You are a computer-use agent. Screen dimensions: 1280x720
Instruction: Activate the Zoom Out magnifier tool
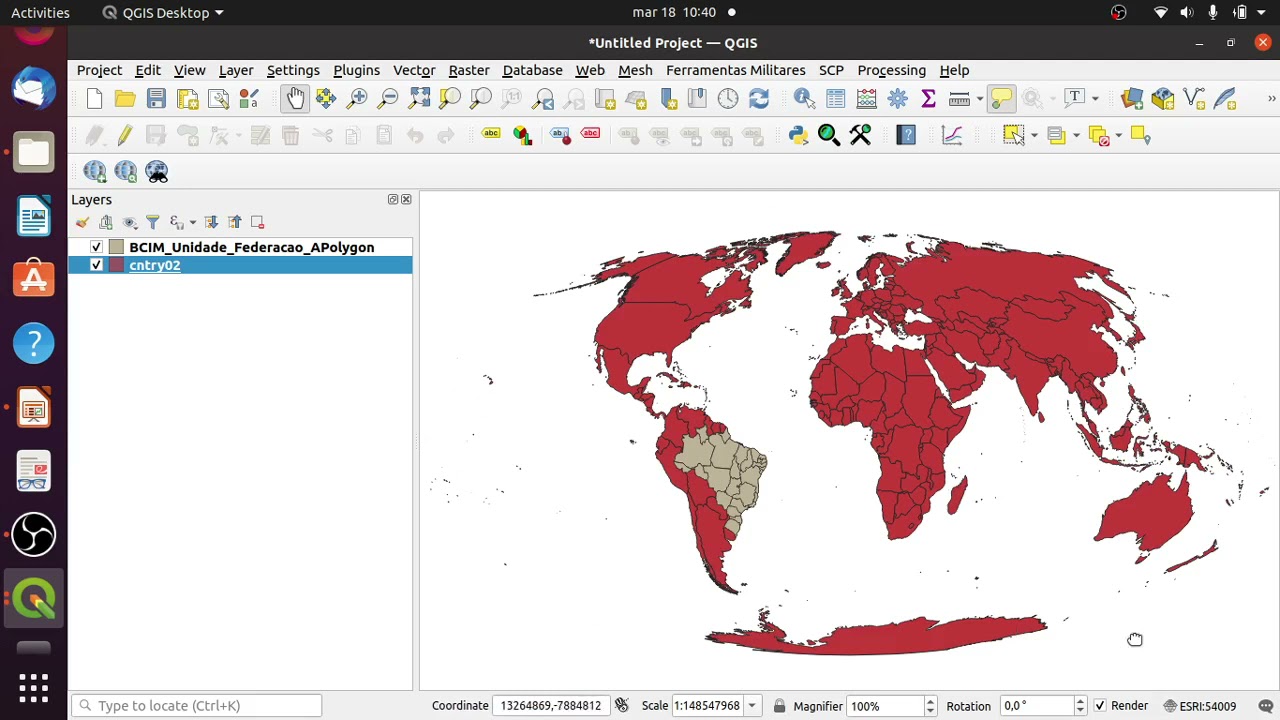click(388, 99)
